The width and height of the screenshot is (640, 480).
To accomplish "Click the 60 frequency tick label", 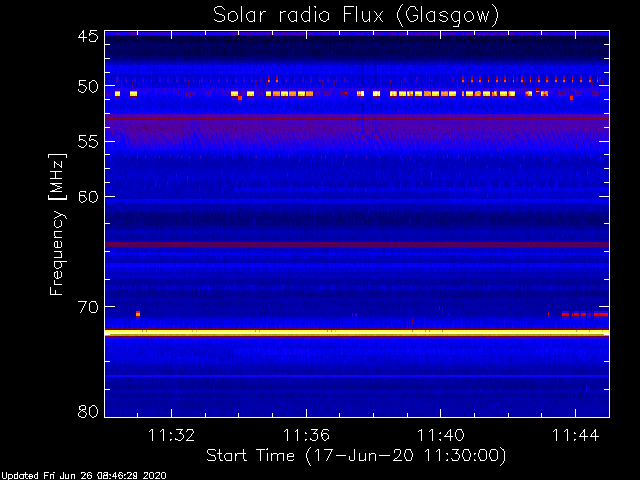I will point(88,197).
